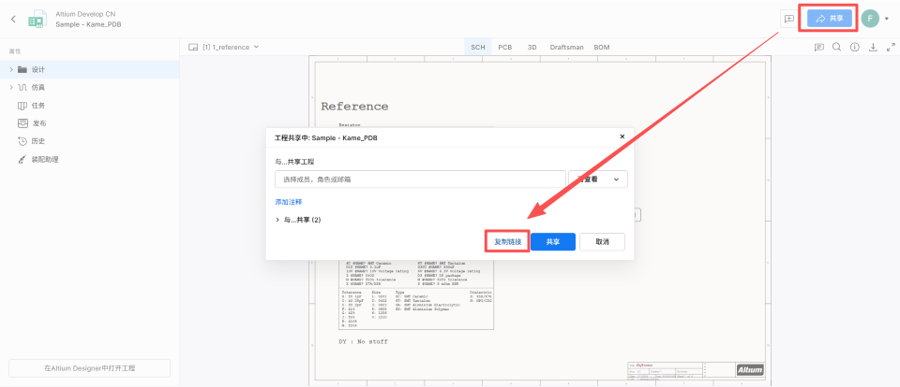Click the project thumbnail icon

[x=37, y=19]
